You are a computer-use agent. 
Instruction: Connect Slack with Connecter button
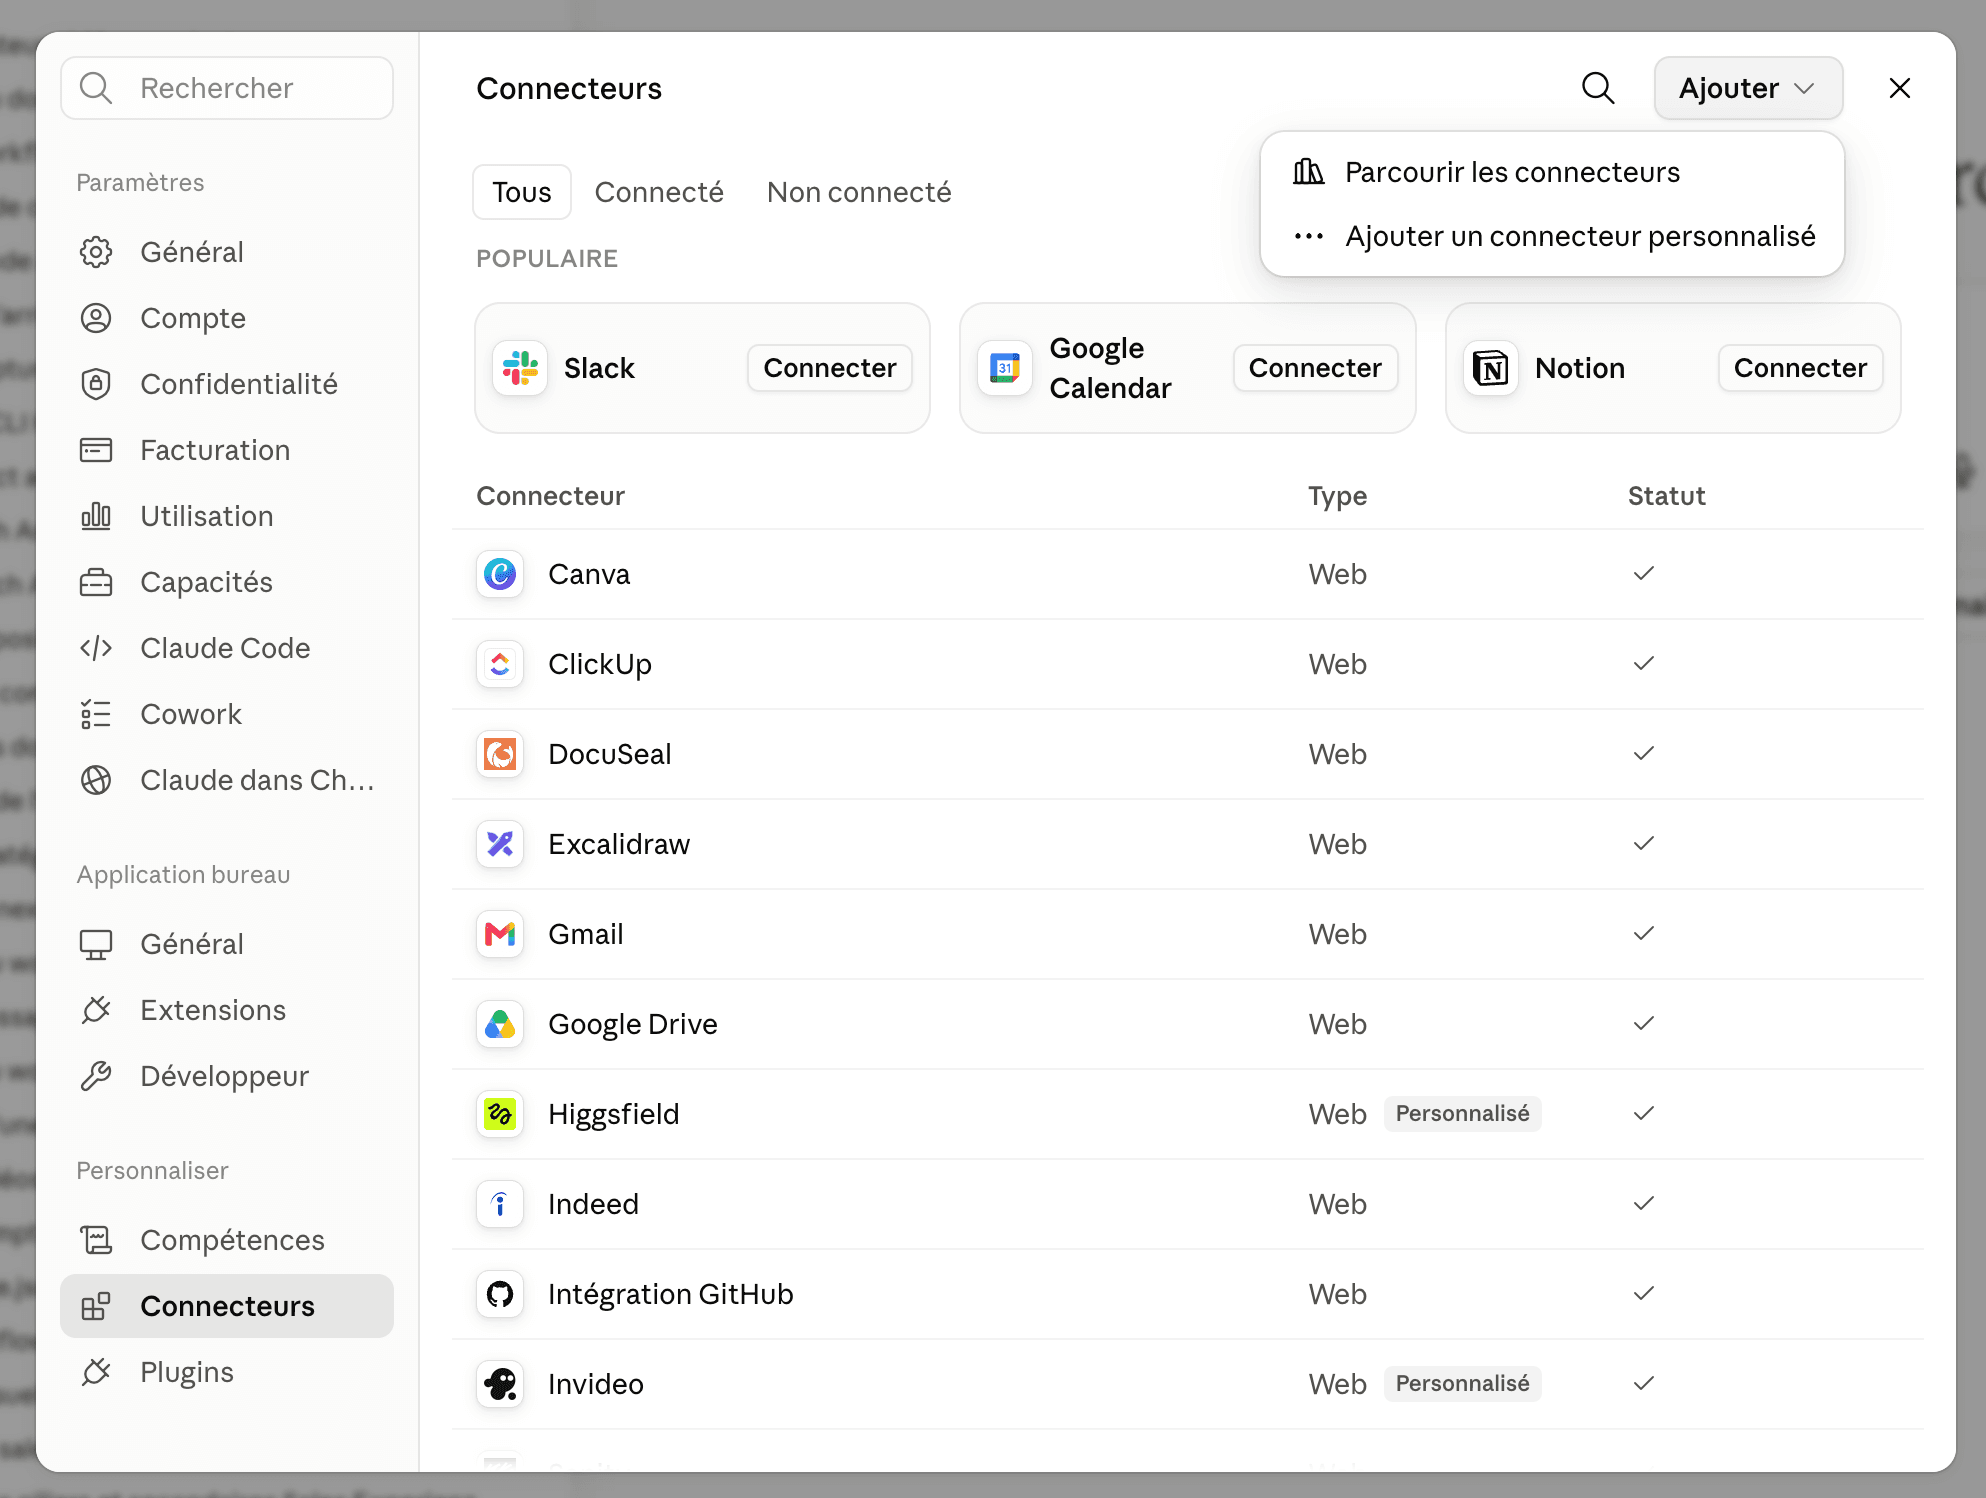point(830,368)
